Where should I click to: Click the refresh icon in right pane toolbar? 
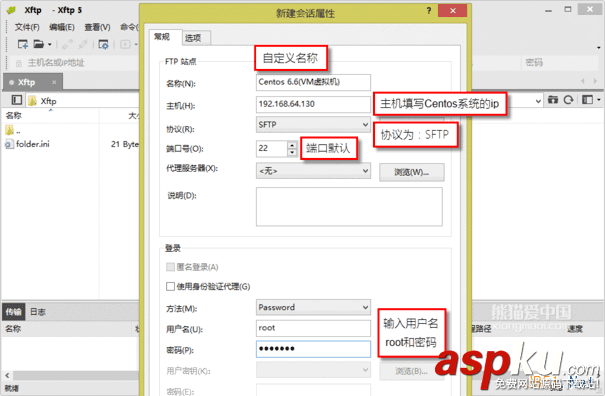[x=568, y=100]
